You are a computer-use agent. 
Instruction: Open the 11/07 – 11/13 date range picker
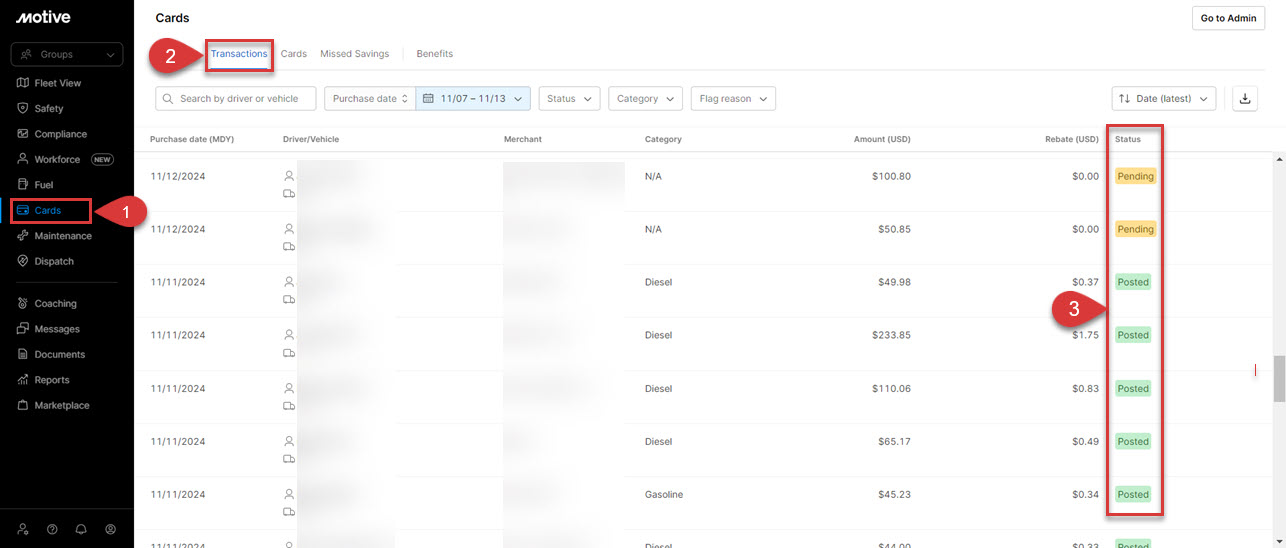tap(473, 98)
